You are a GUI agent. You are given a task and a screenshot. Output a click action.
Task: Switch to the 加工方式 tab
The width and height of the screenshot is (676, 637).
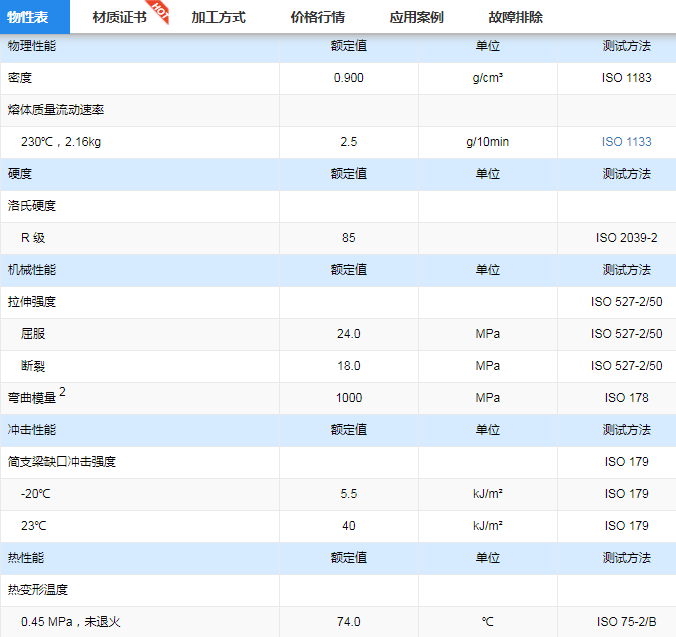[218, 17]
